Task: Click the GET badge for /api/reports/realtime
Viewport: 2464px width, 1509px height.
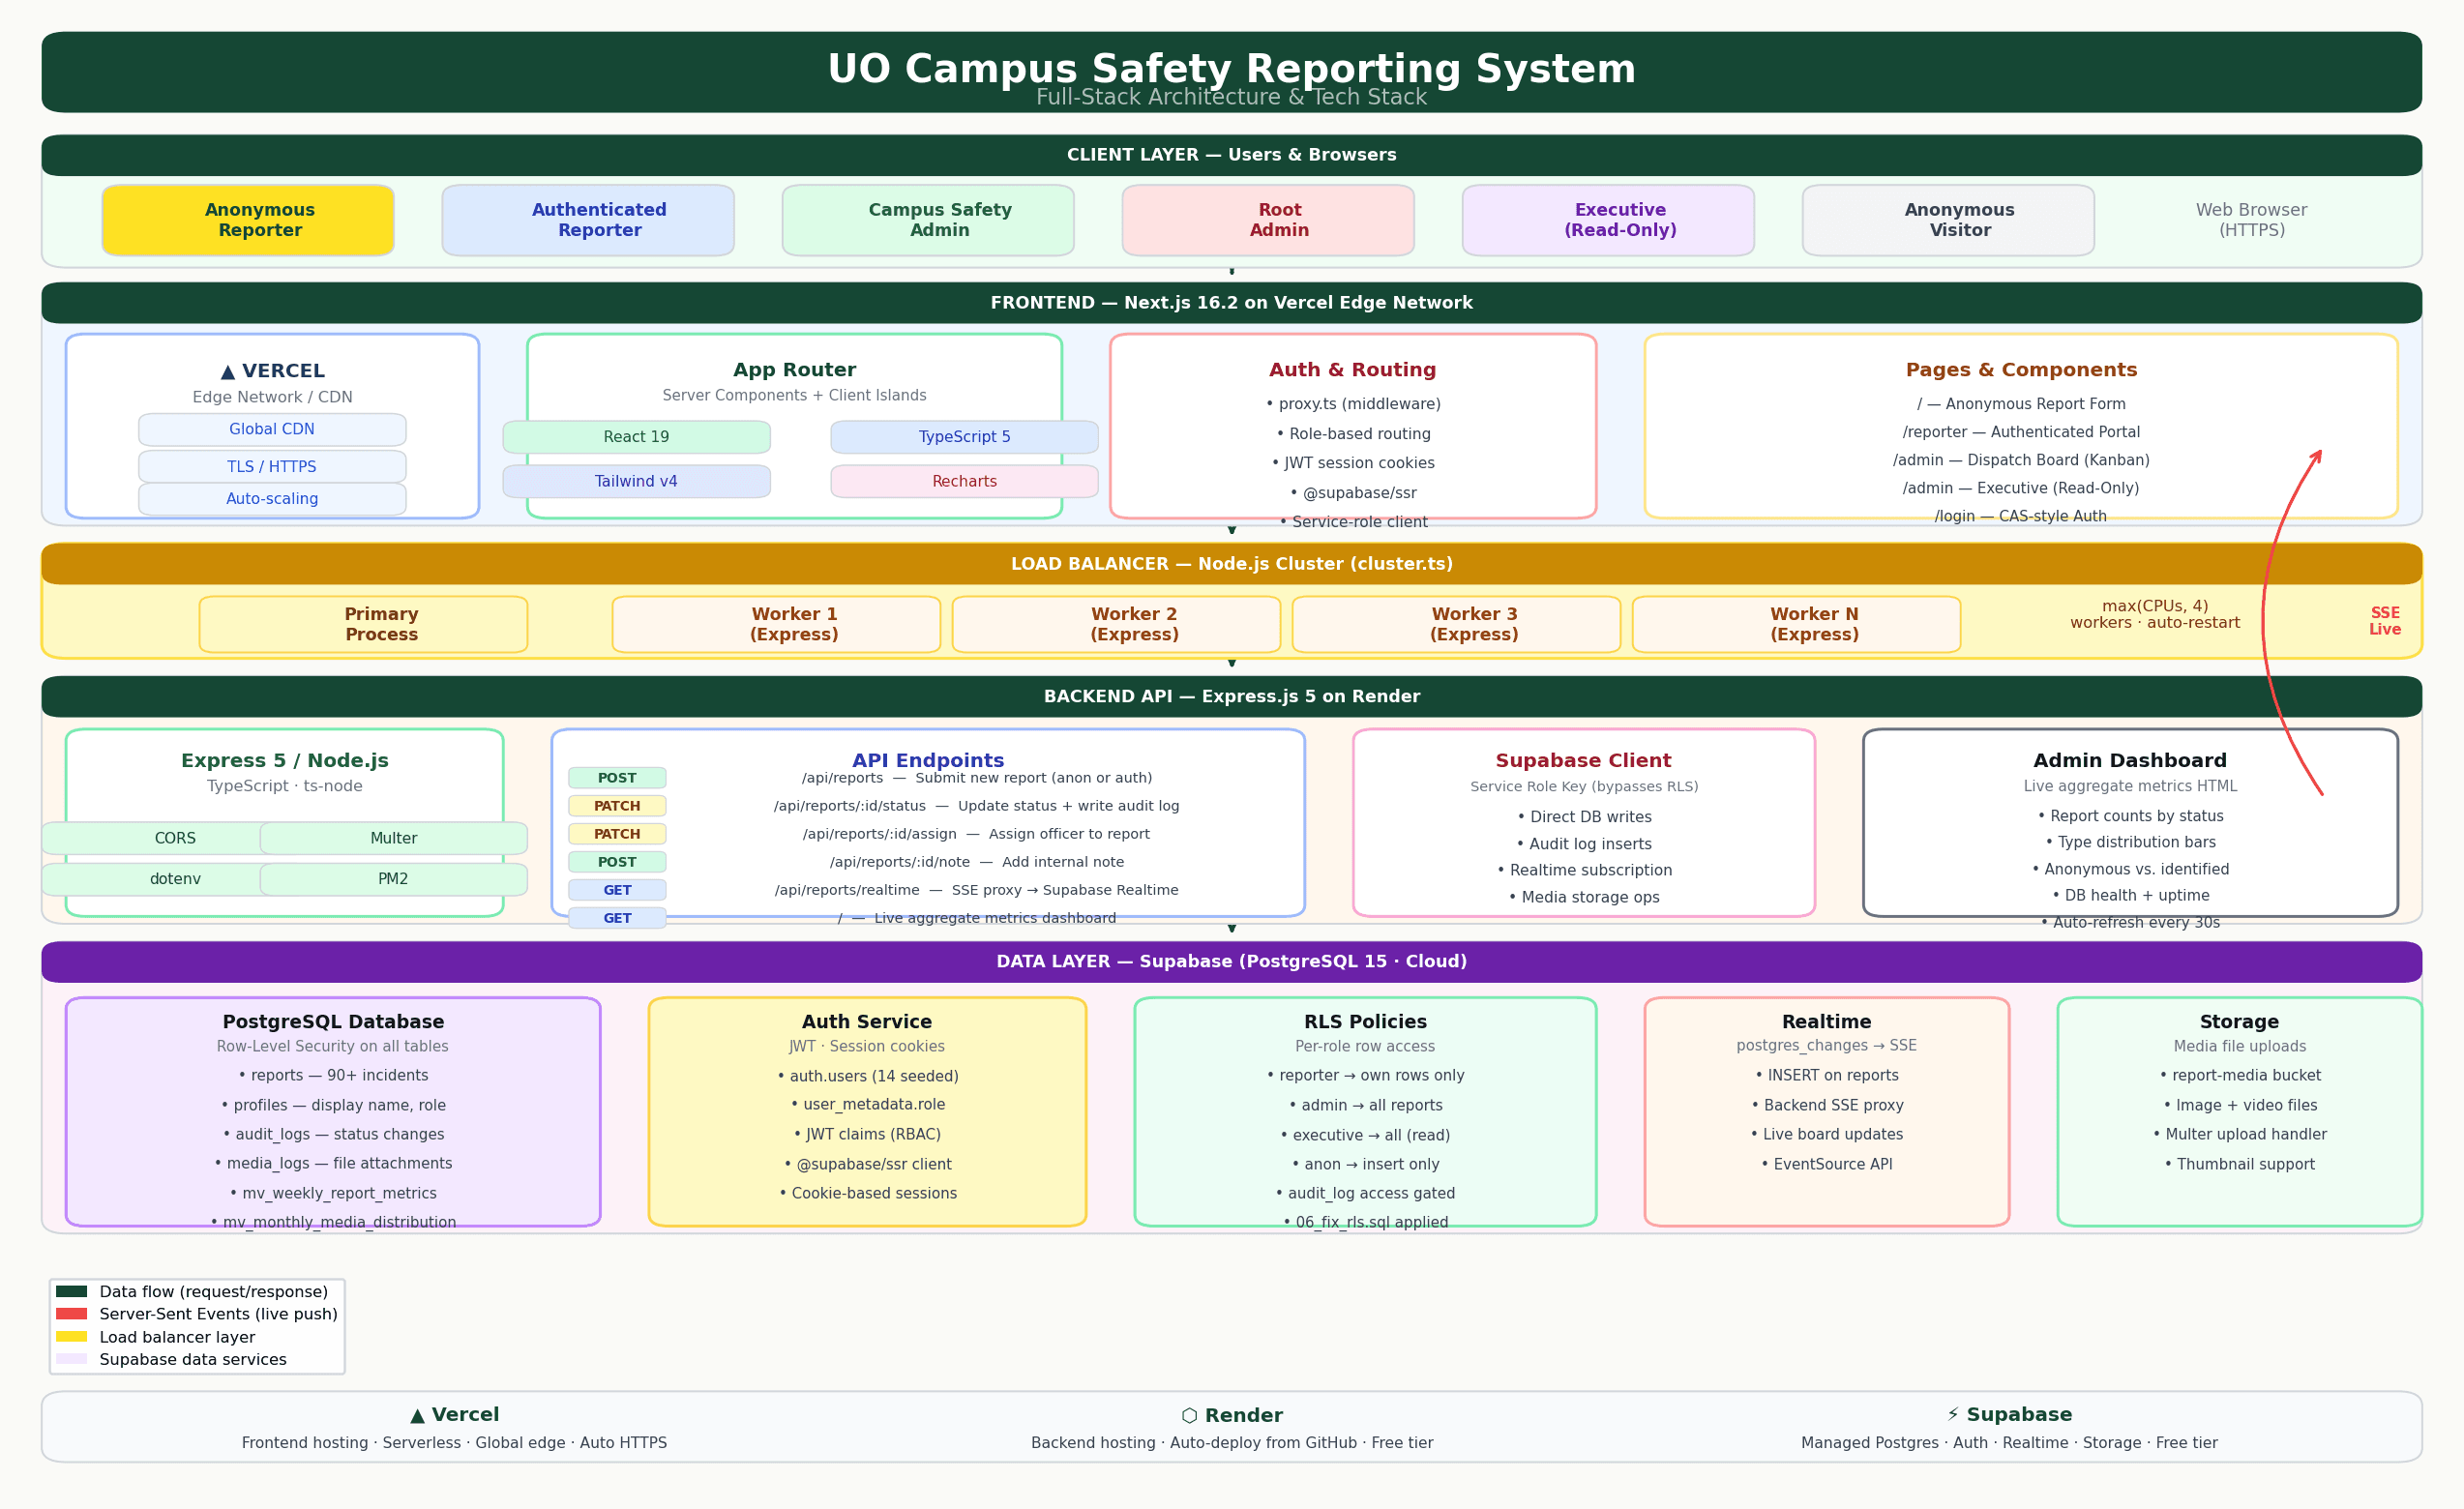Action: click(x=617, y=890)
